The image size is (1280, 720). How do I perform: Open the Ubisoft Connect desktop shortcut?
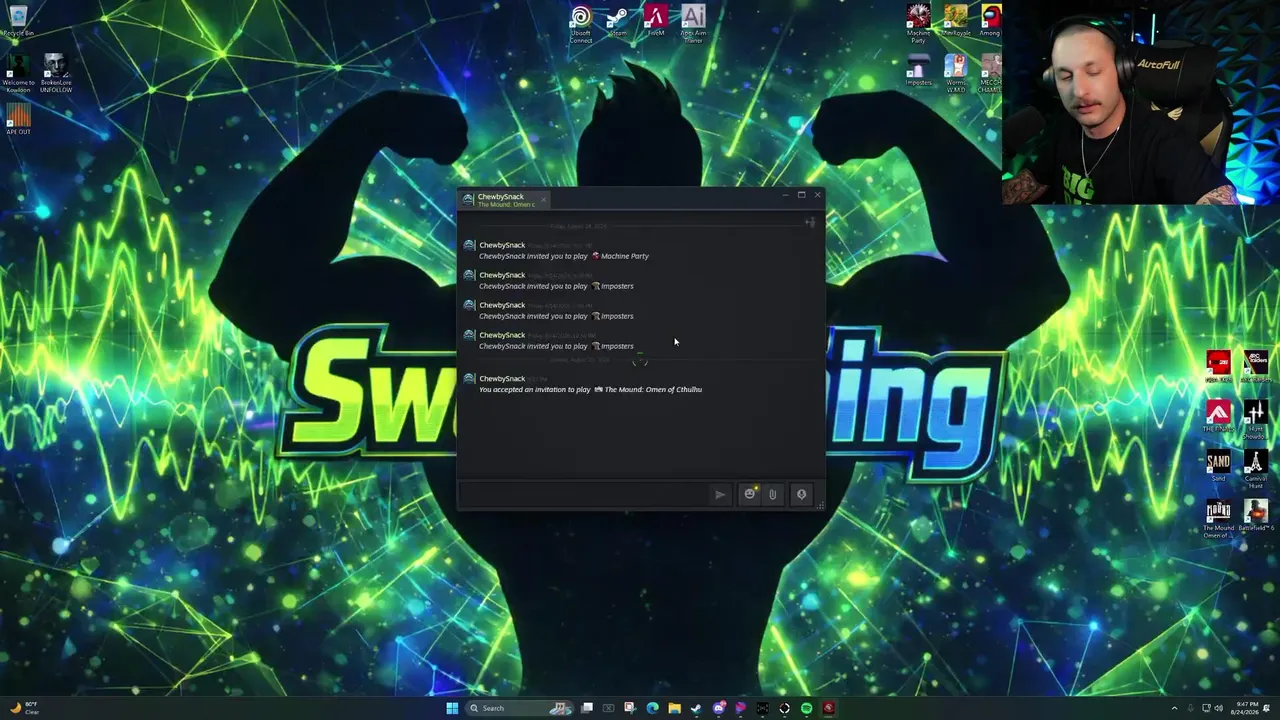click(581, 24)
